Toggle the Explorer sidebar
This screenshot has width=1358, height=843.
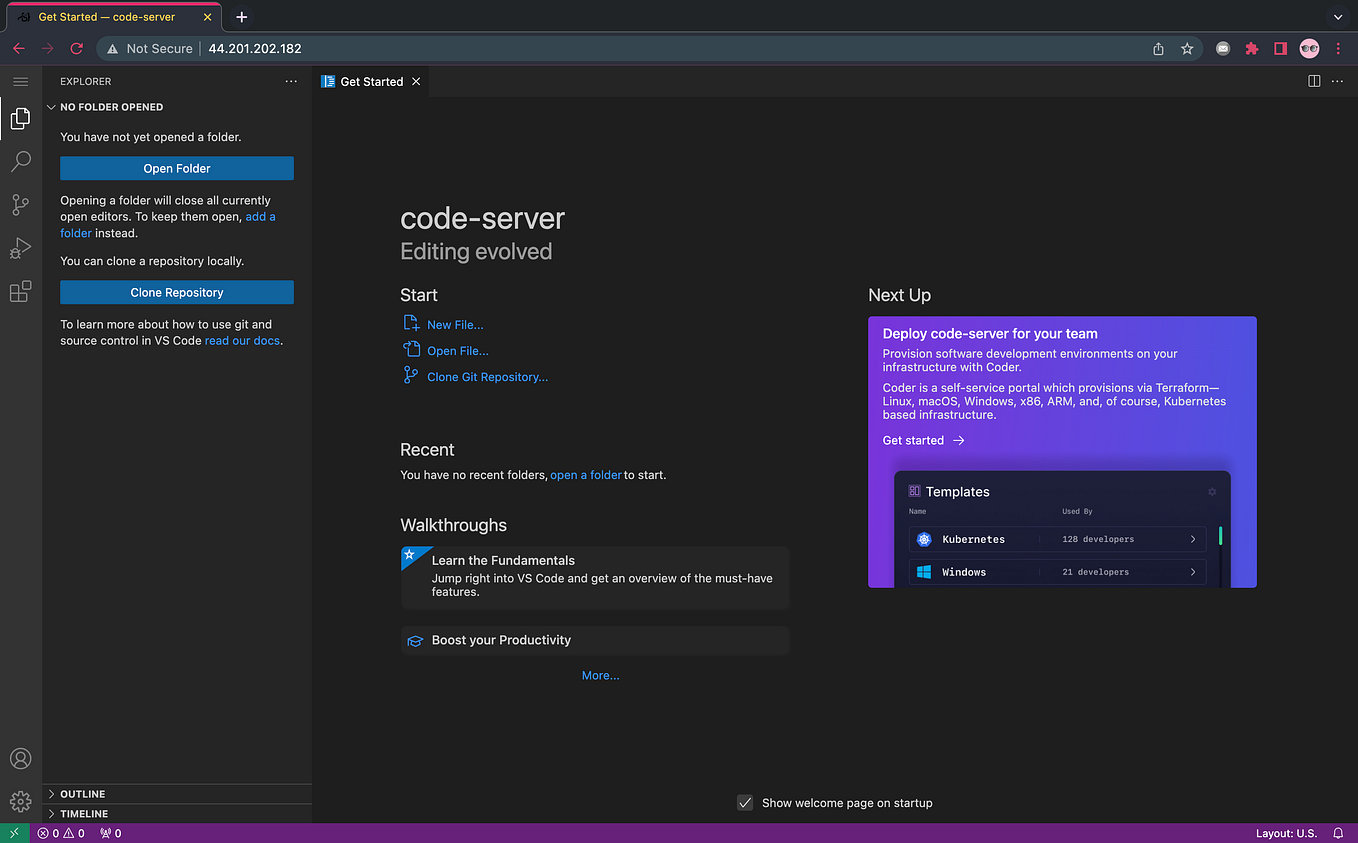[x=20, y=118]
